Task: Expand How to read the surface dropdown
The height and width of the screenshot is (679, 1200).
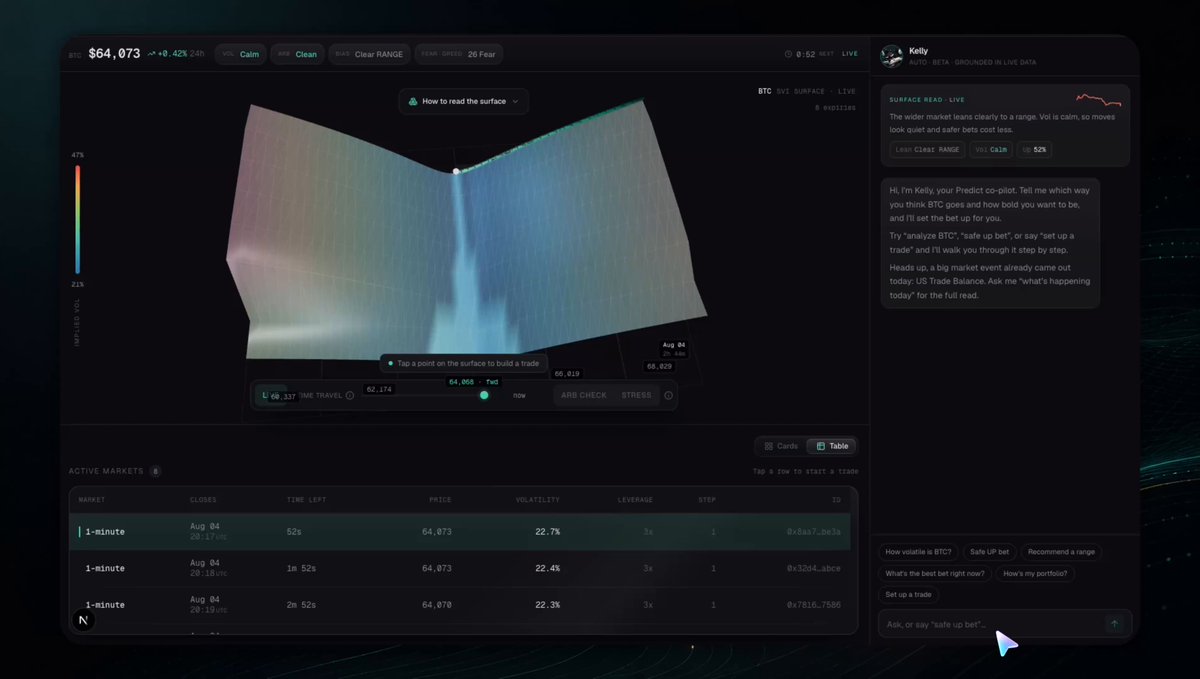Action: (x=464, y=101)
